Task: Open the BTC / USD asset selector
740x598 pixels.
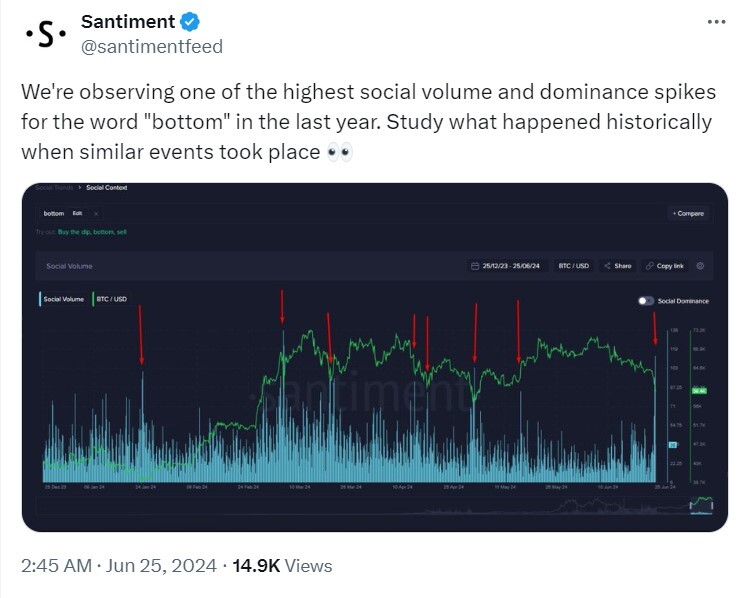Action: coord(573,266)
